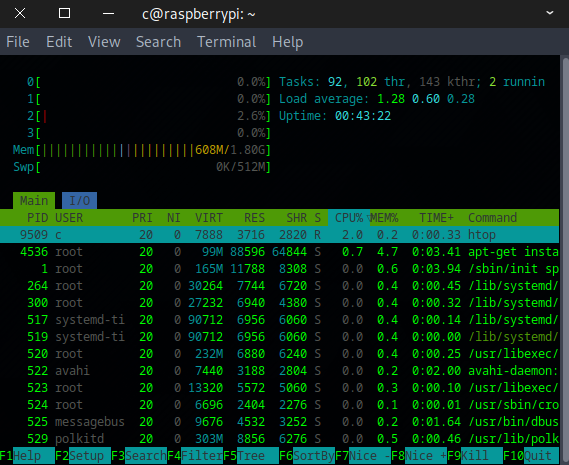Screen dimensions: 569x465
Task: Sort by the MEM% column header
Action: (384, 217)
